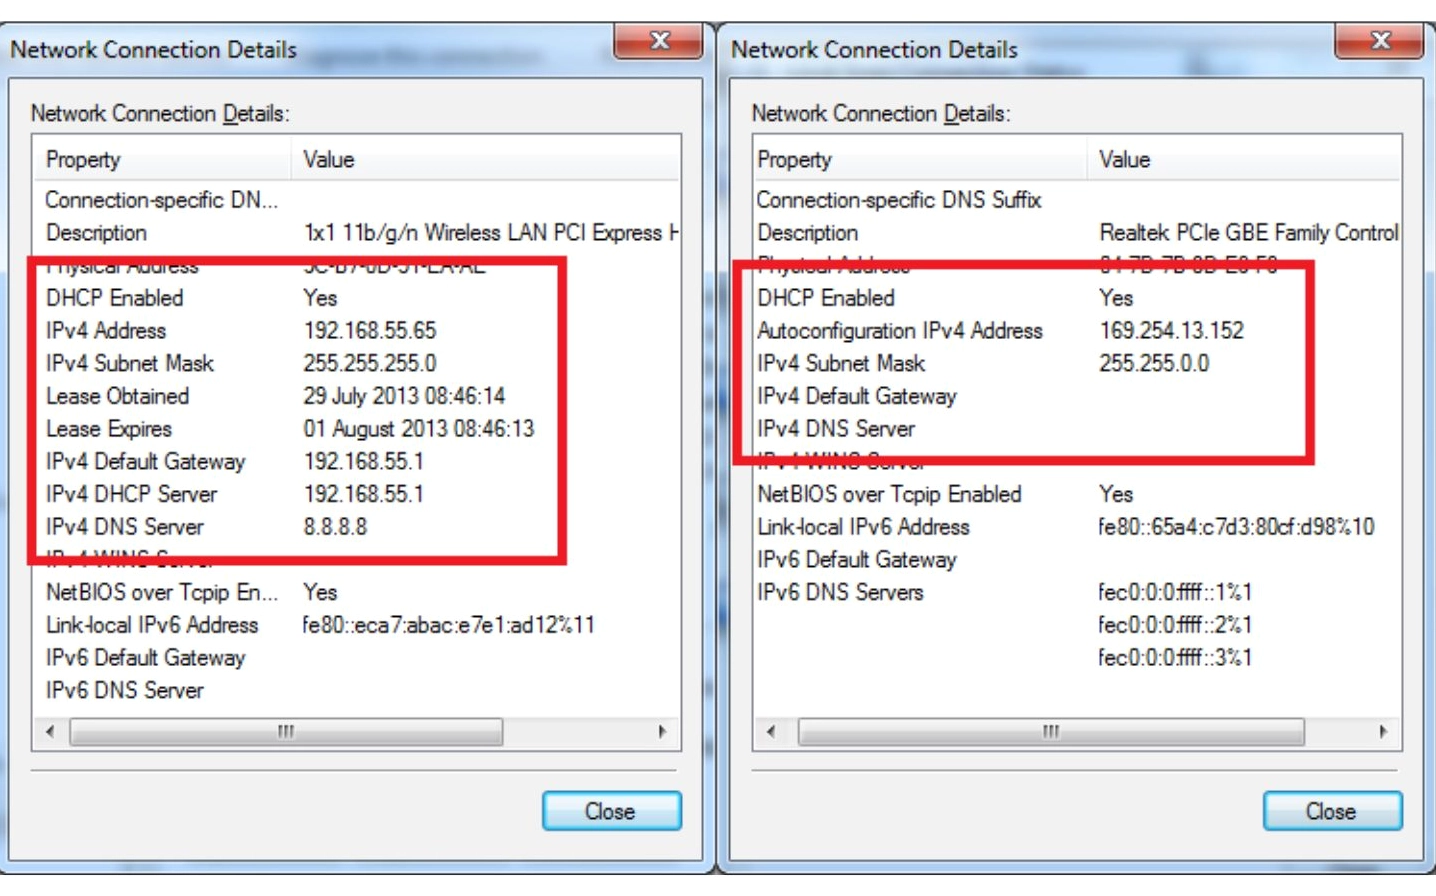Click left scroll arrow in the wireless details list
This screenshot has height=896, width=1436.
pyautogui.click(x=51, y=732)
